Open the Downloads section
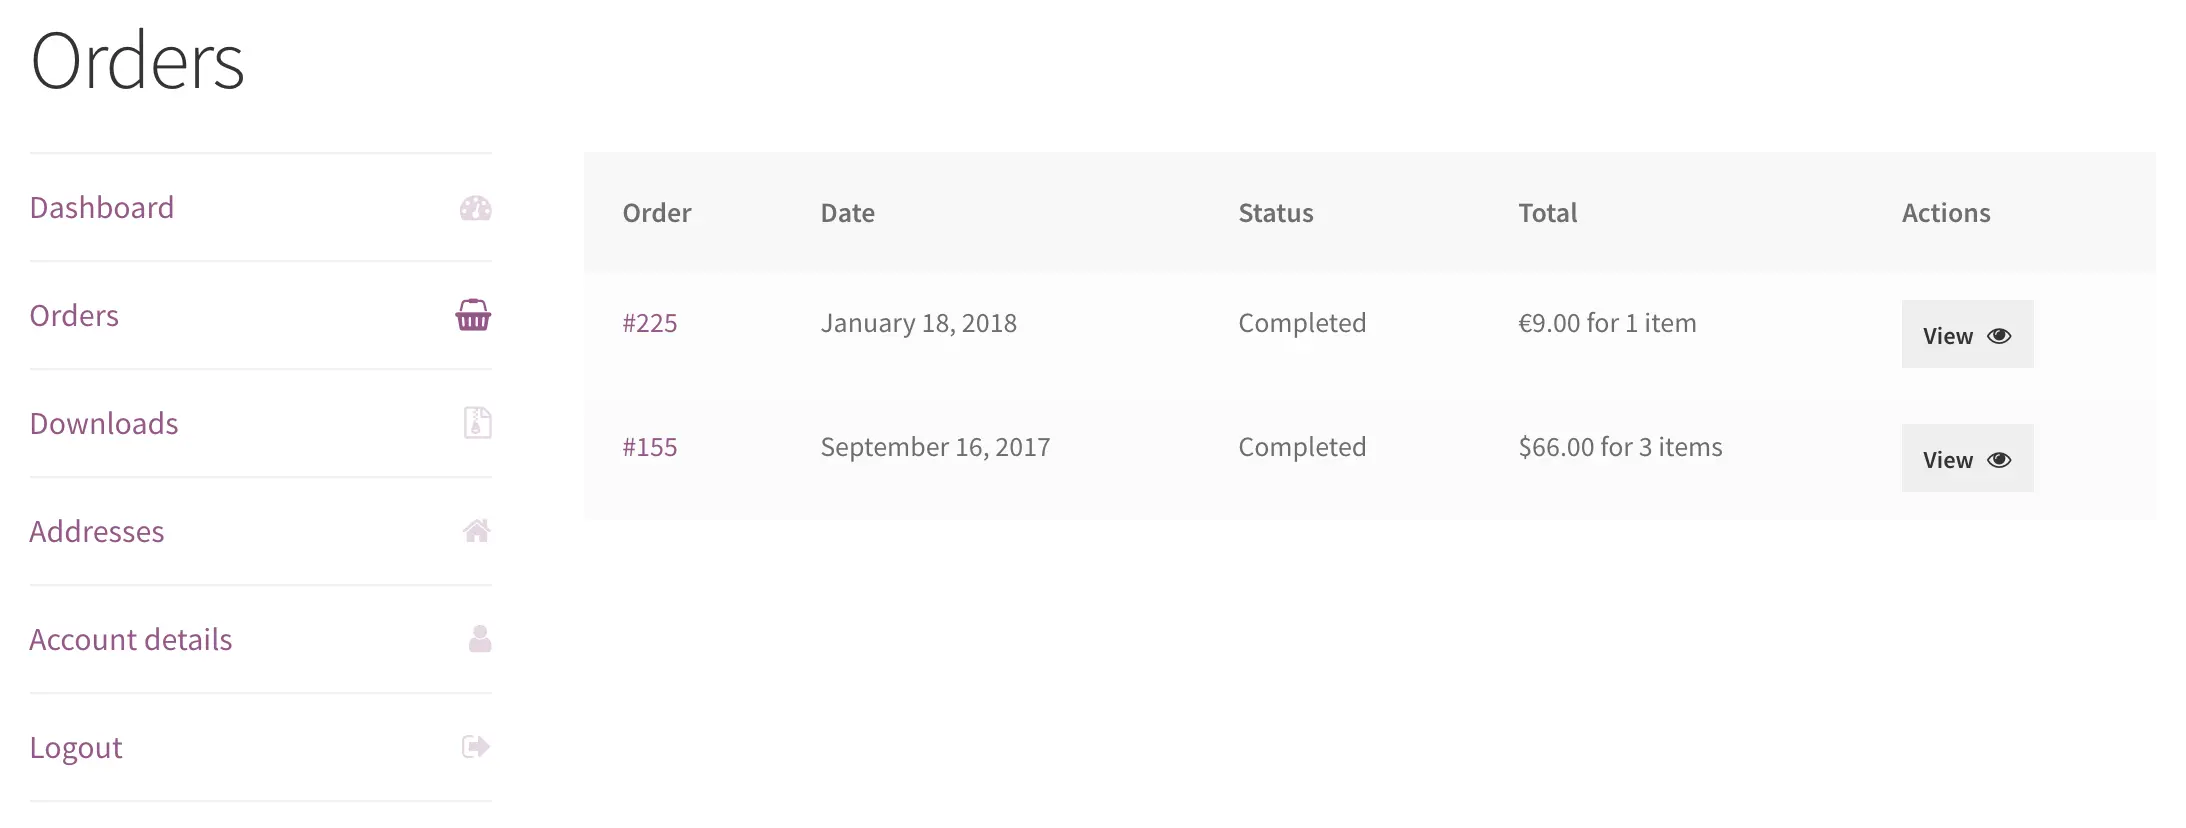Screen dimensions: 2186x828 (x=104, y=423)
